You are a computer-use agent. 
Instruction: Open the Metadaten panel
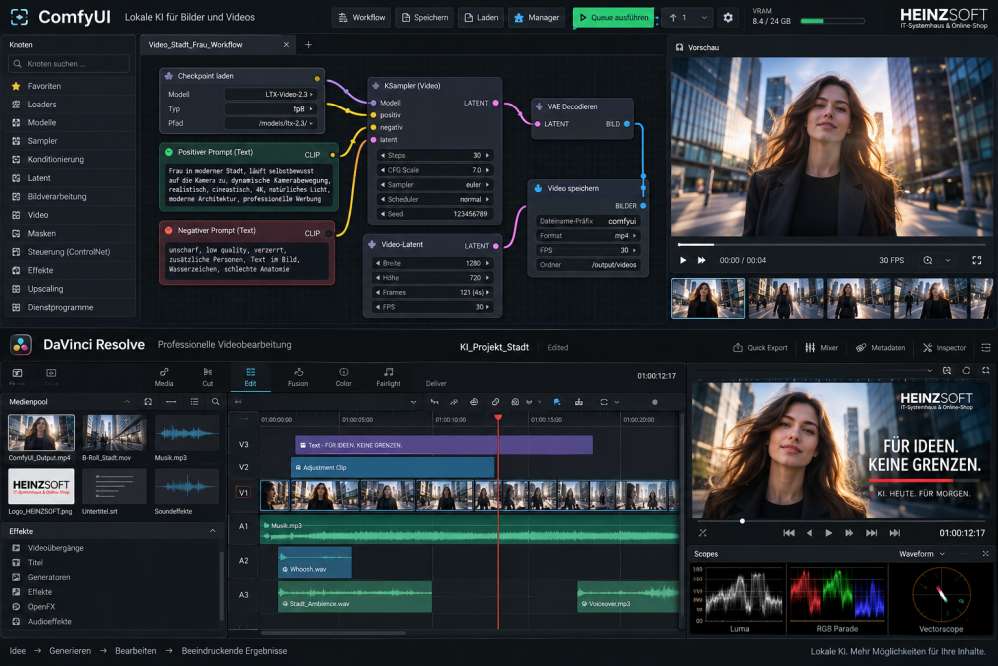click(x=880, y=348)
